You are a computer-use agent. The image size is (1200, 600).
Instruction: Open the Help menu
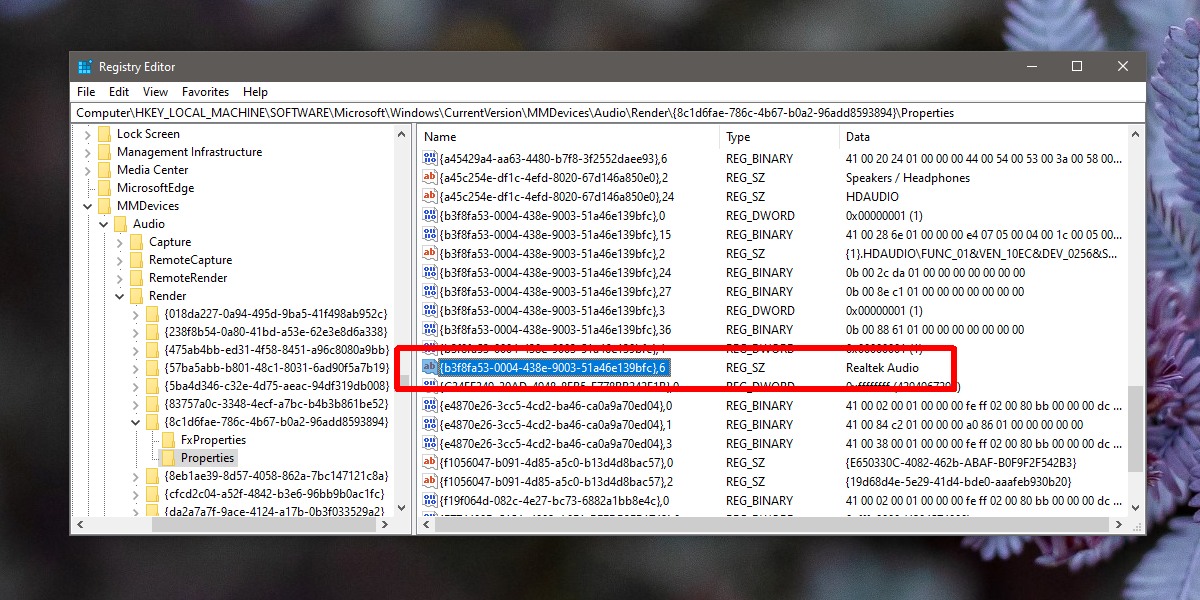click(255, 91)
